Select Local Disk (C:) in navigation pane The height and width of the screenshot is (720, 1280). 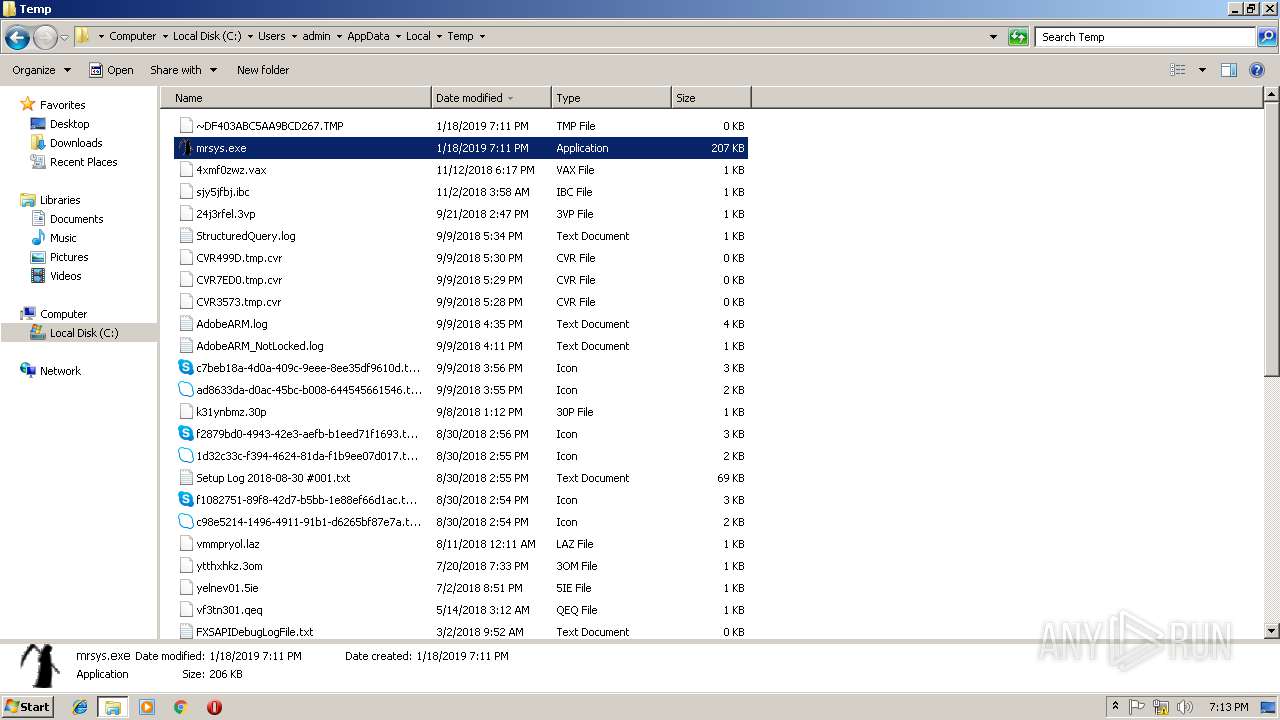click(x=84, y=333)
